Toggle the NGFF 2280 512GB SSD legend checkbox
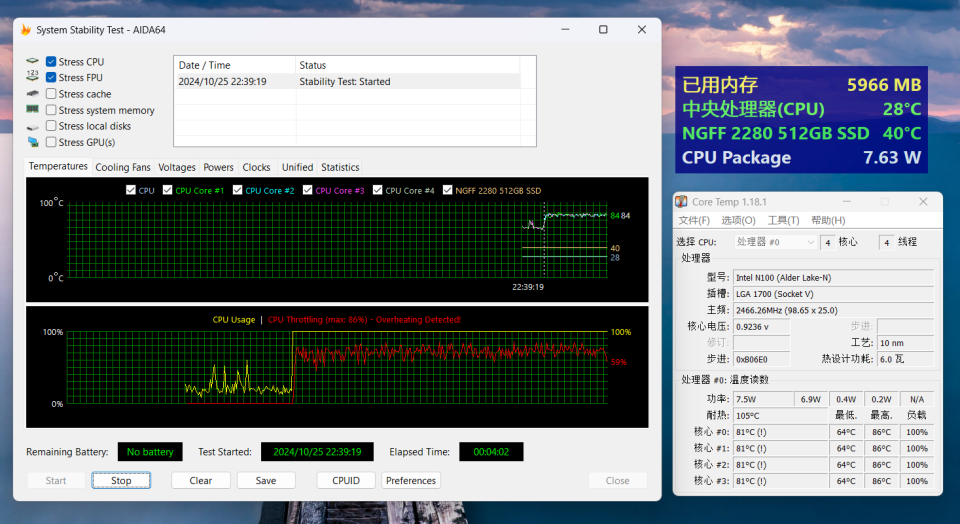960x524 pixels. [x=448, y=190]
